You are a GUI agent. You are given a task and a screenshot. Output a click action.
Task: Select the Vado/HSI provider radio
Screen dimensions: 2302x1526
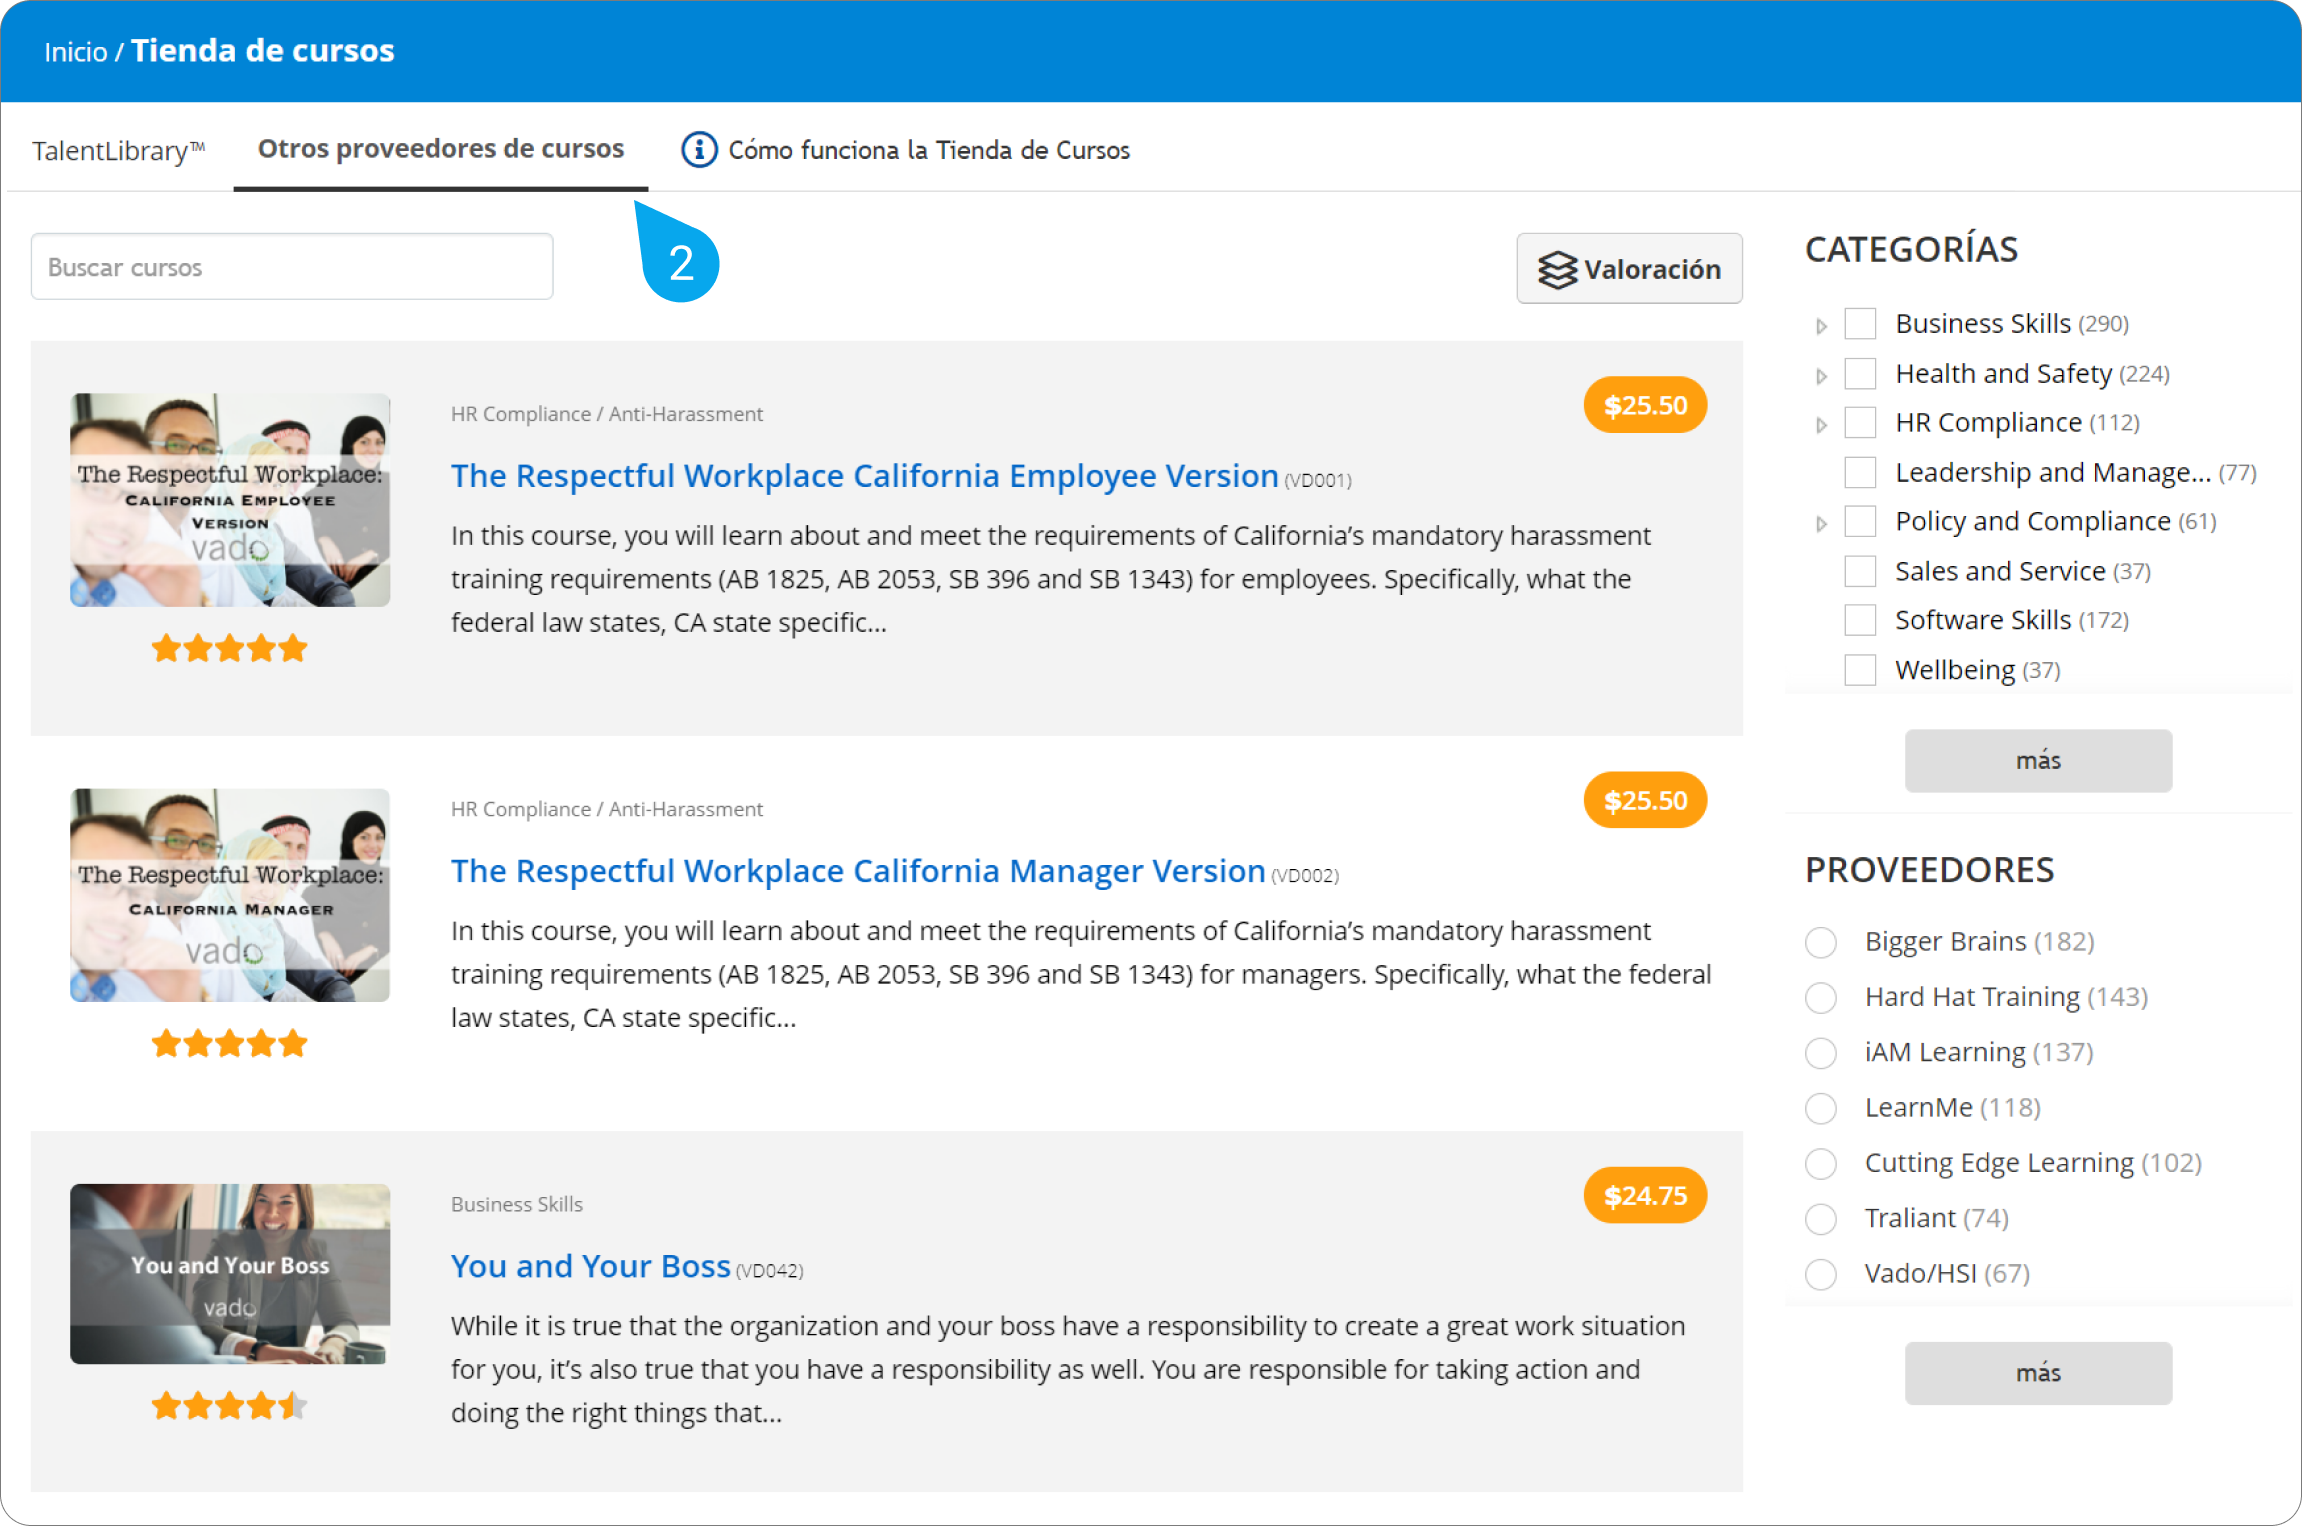(x=1821, y=1274)
